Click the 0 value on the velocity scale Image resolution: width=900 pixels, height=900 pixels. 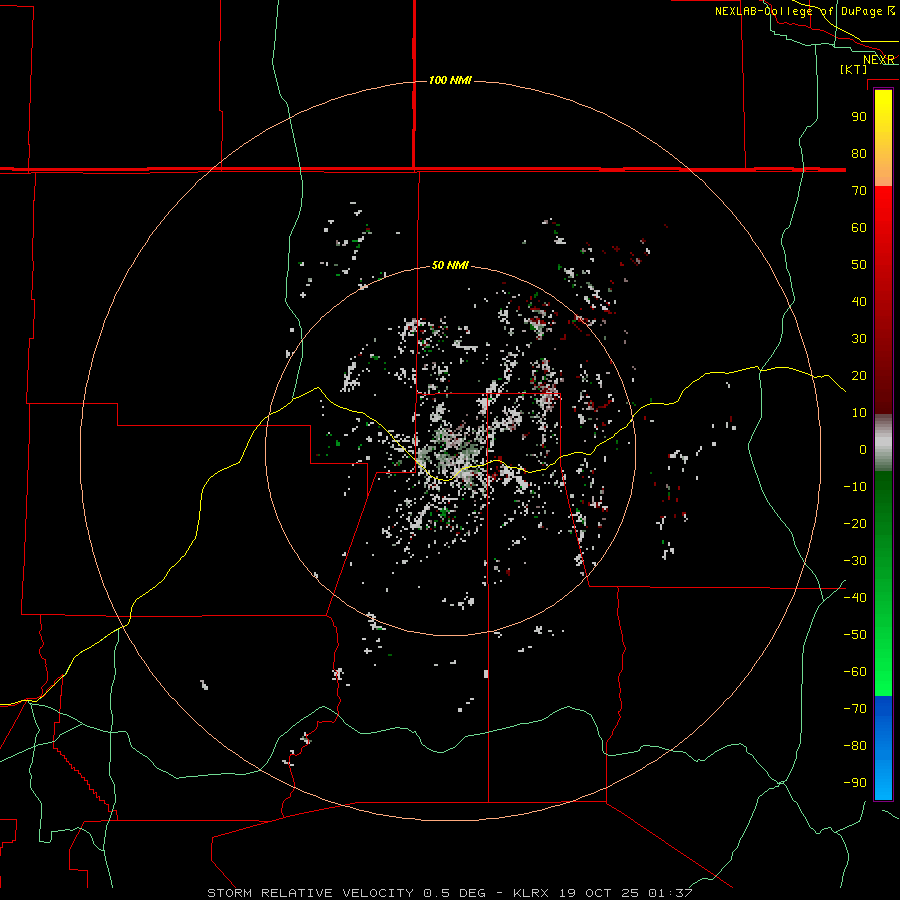863,449
